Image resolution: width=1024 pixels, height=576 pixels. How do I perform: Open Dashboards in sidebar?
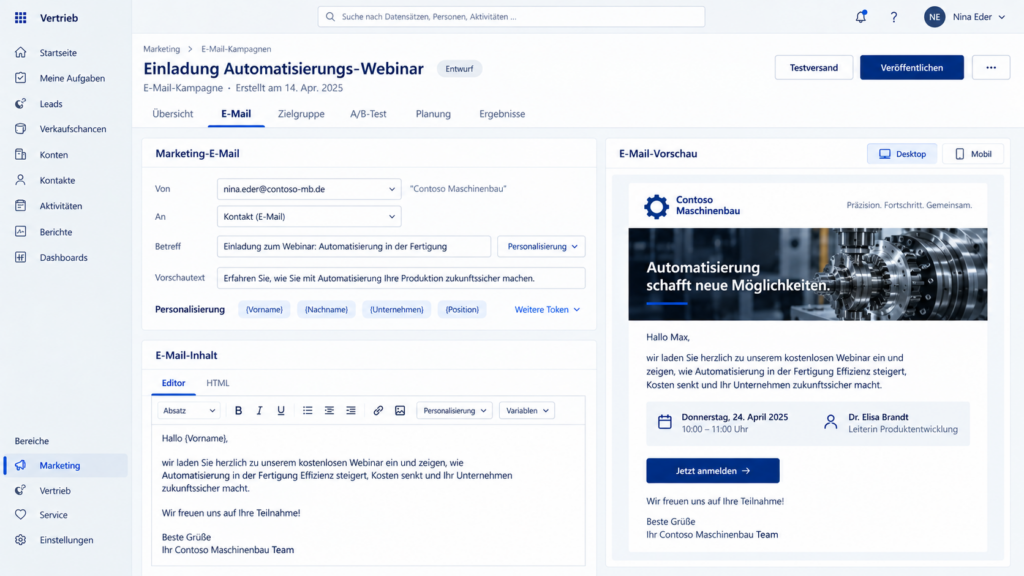(65, 257)
